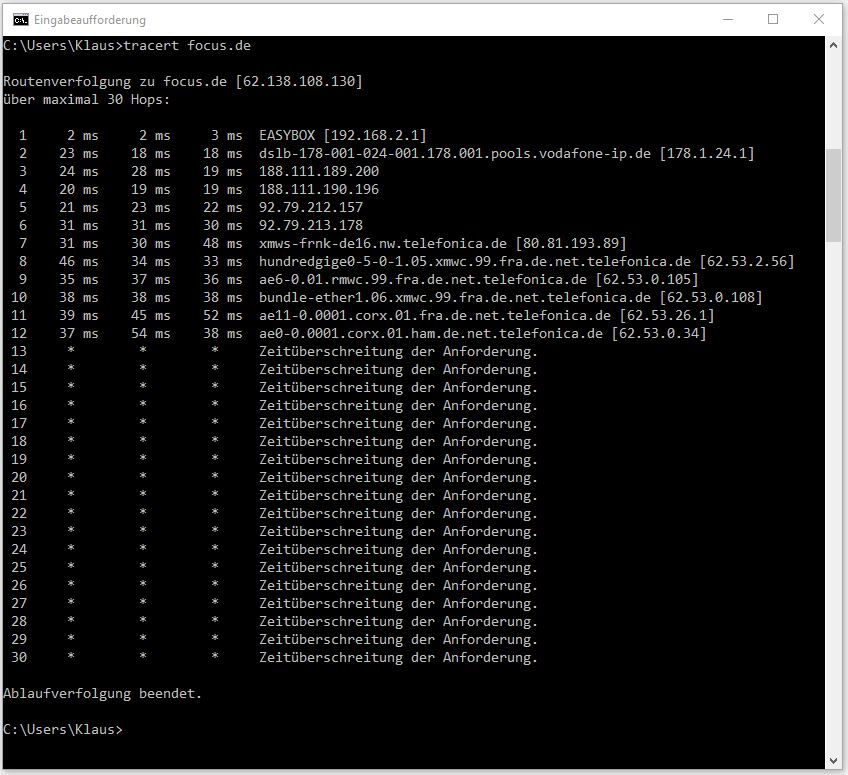Screen dimensions: 848x775
Task: Click IP address 92.79.212.157
Action: [311, 207]
